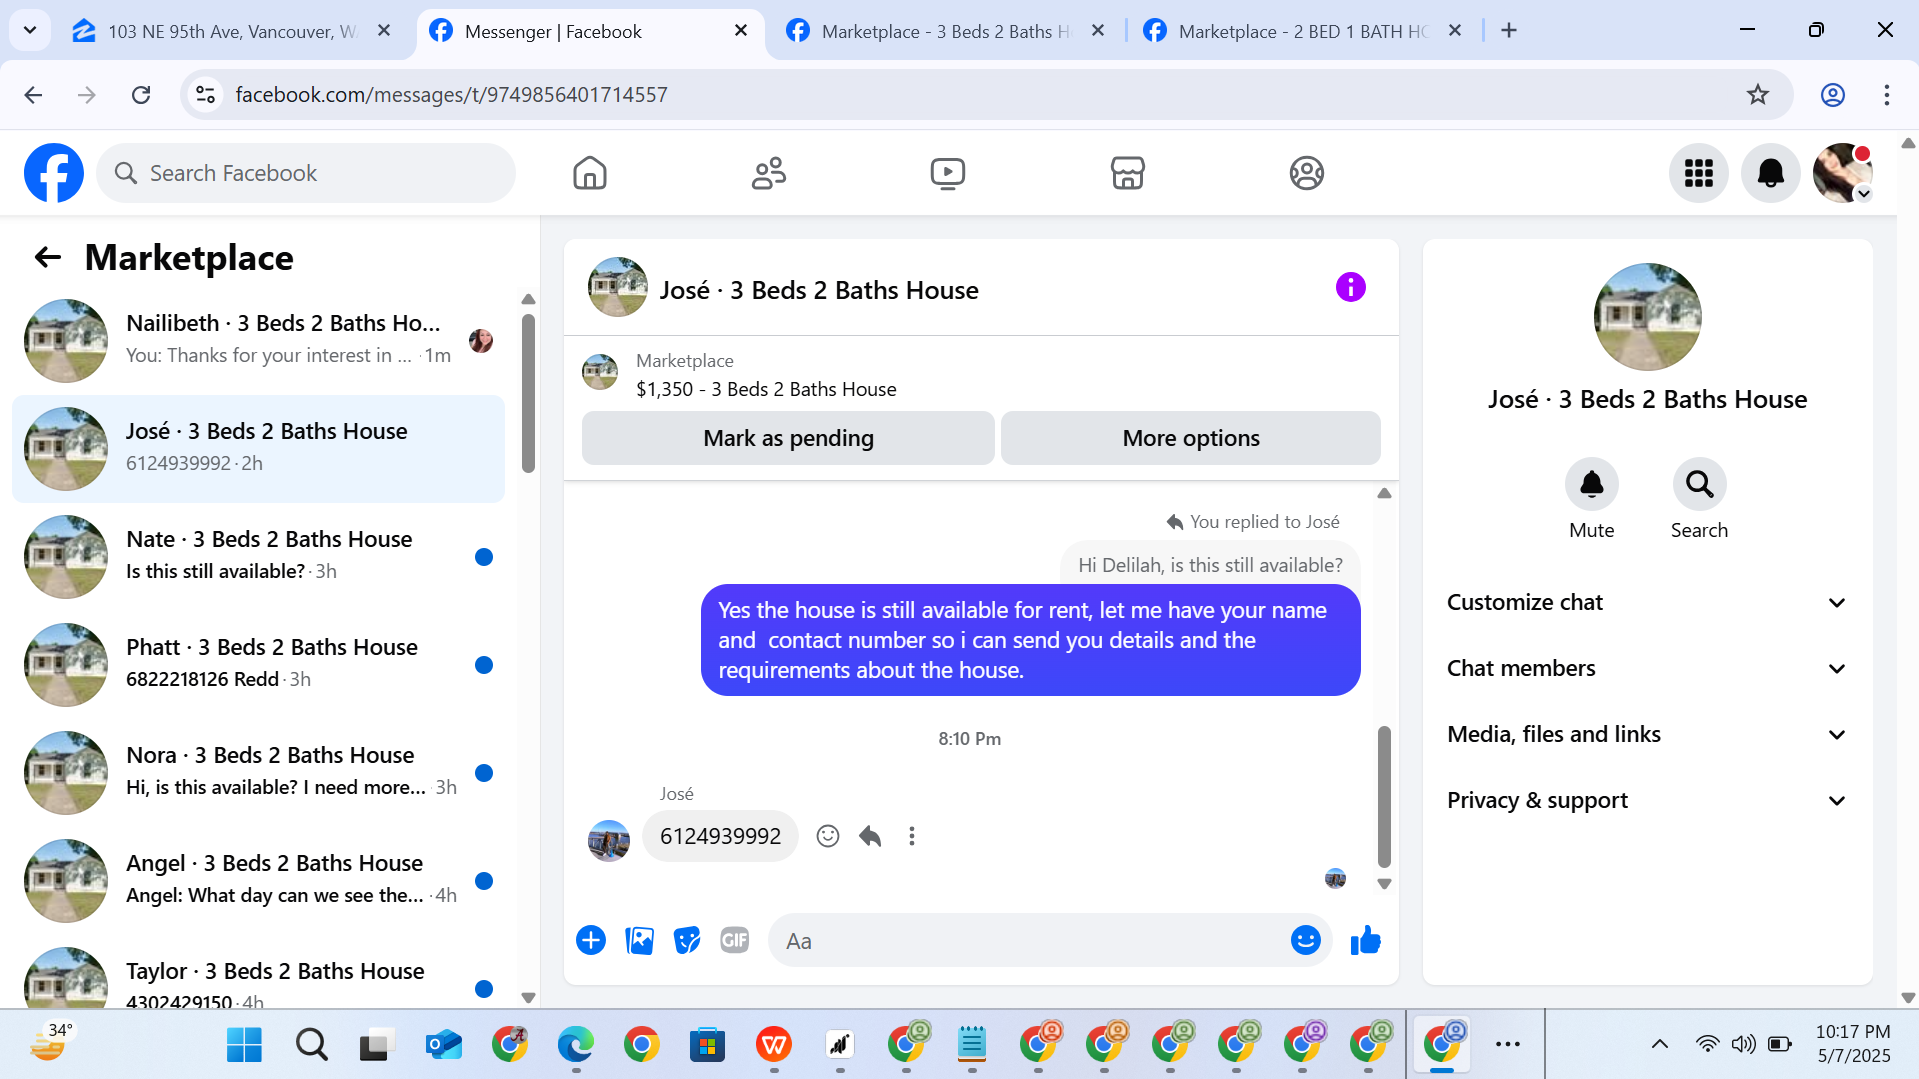Open the $1,350 - 3 Beds 2 Baths listing link
Image resolution: width=1919 pixels, height=1079 pixels.
tap(766, 389)
